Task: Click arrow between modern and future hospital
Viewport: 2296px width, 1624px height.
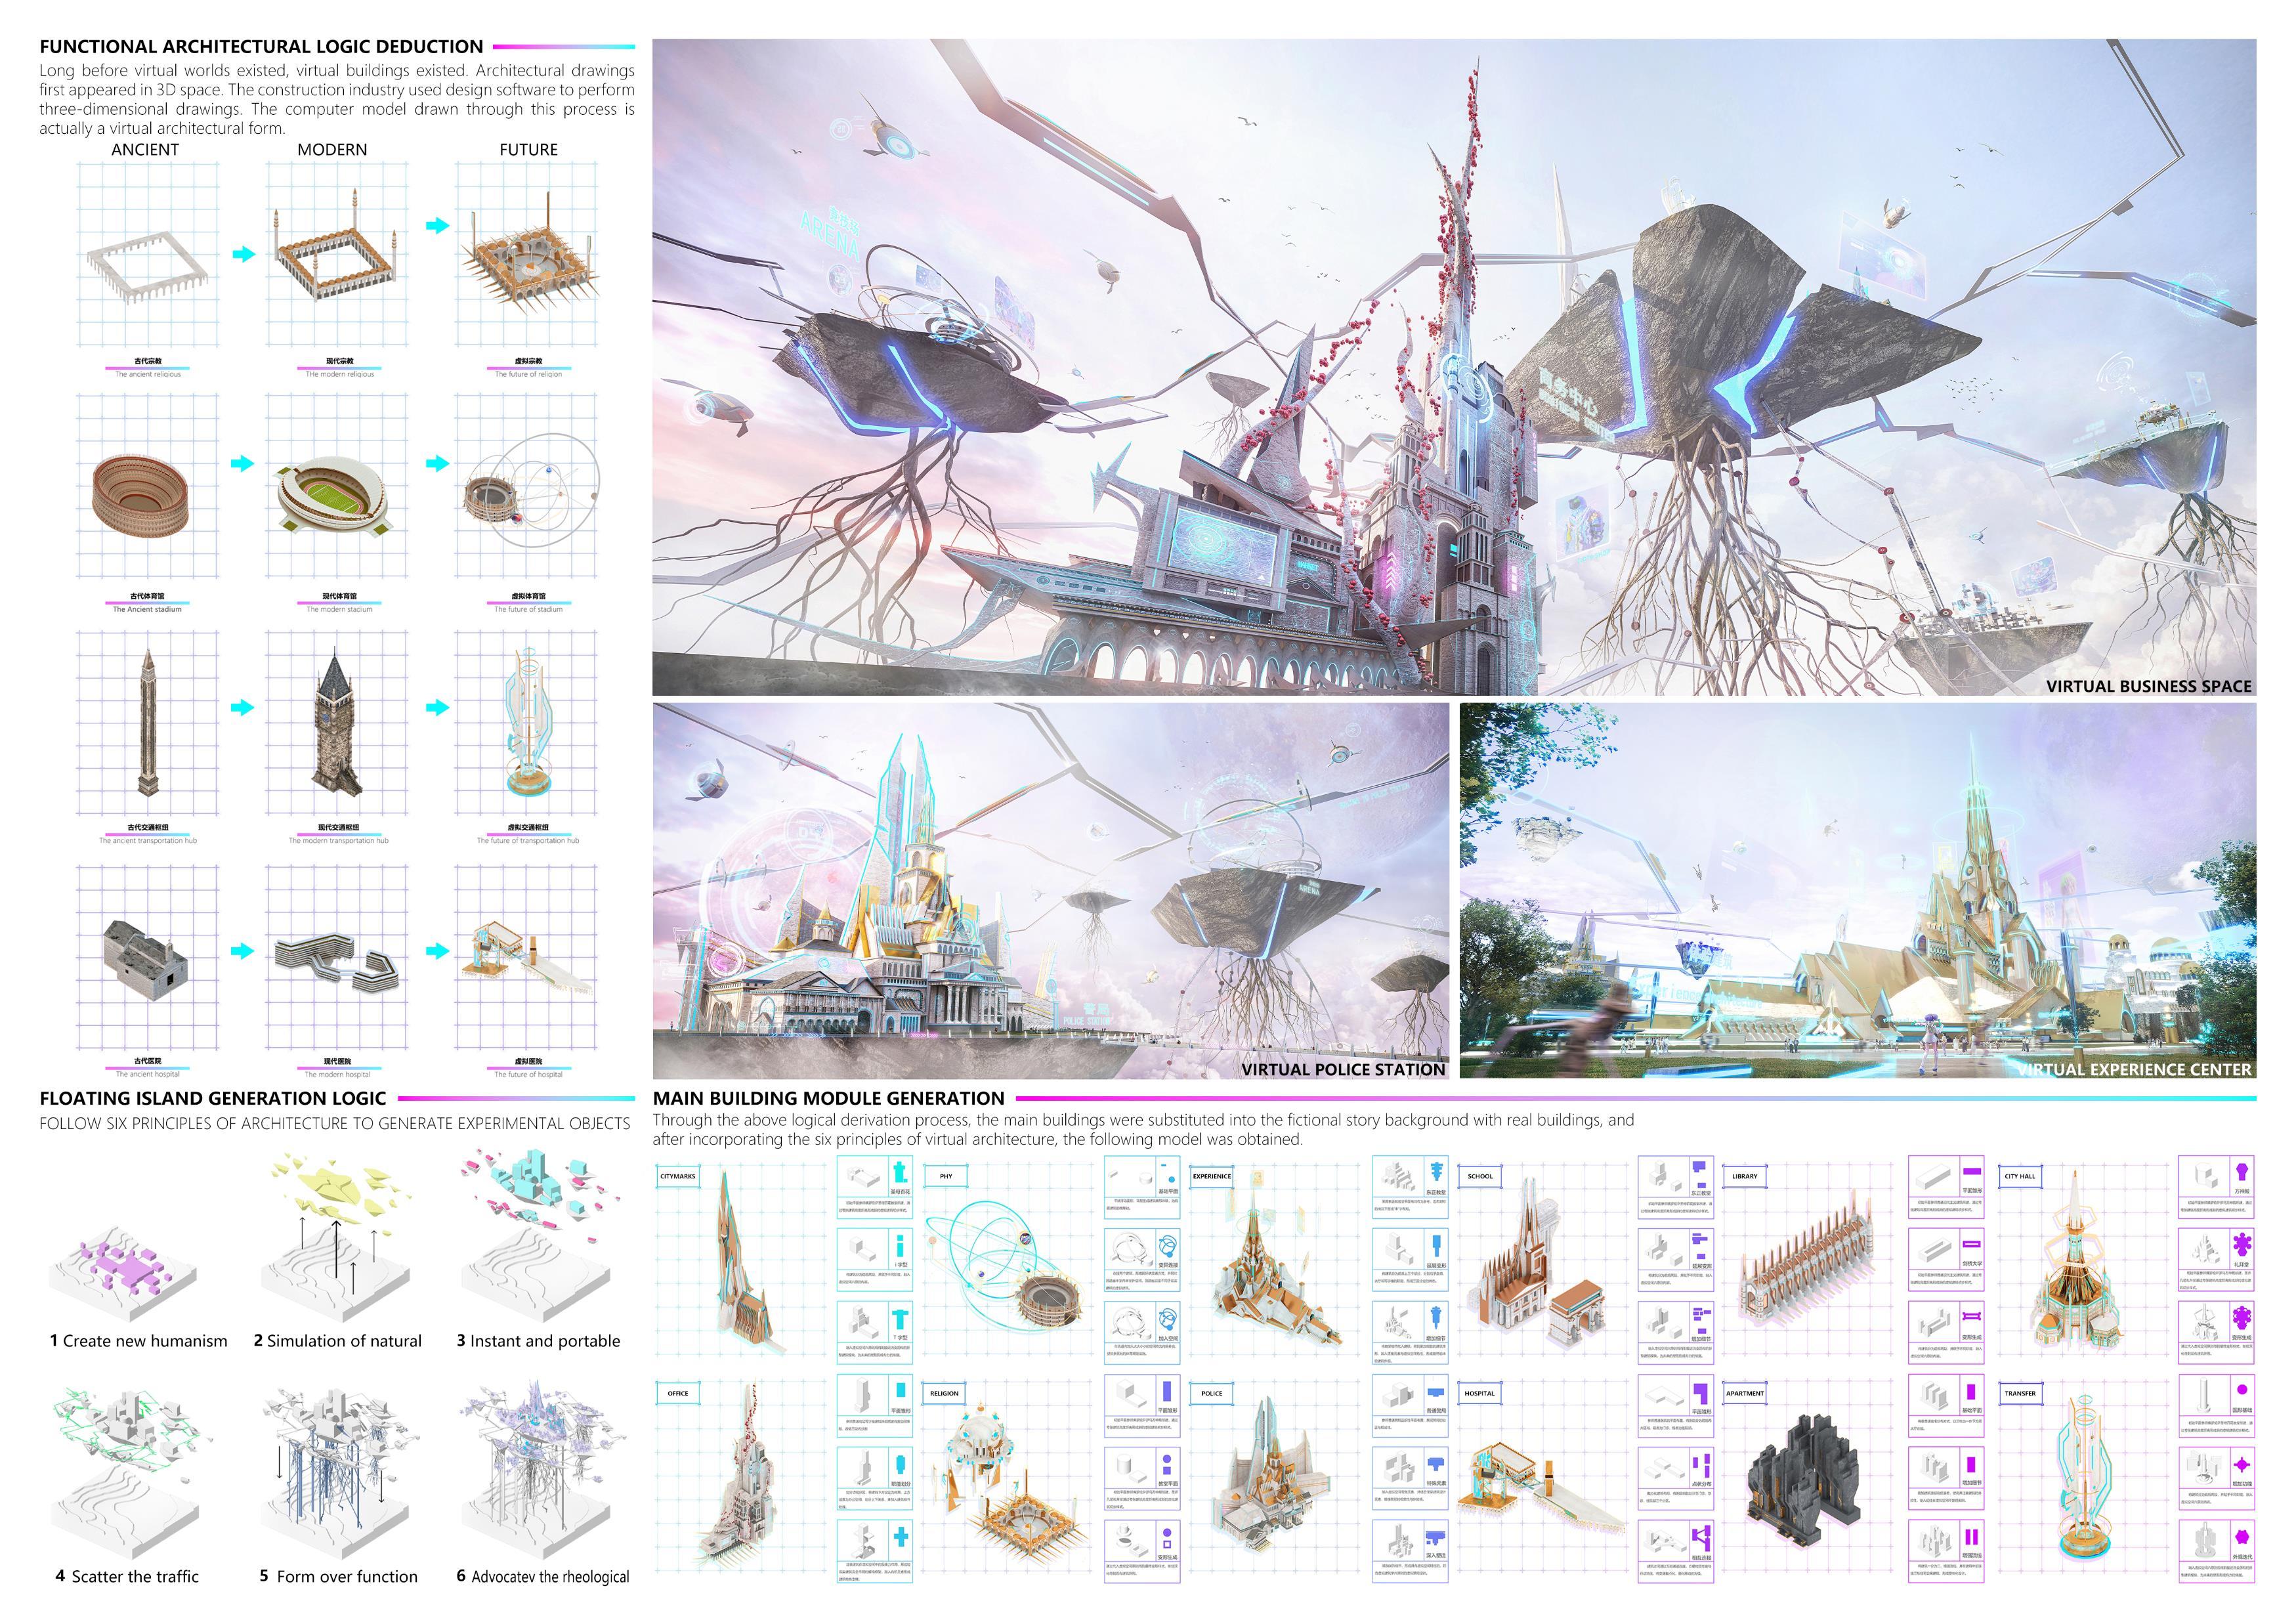Action: (x=437, y=951)
